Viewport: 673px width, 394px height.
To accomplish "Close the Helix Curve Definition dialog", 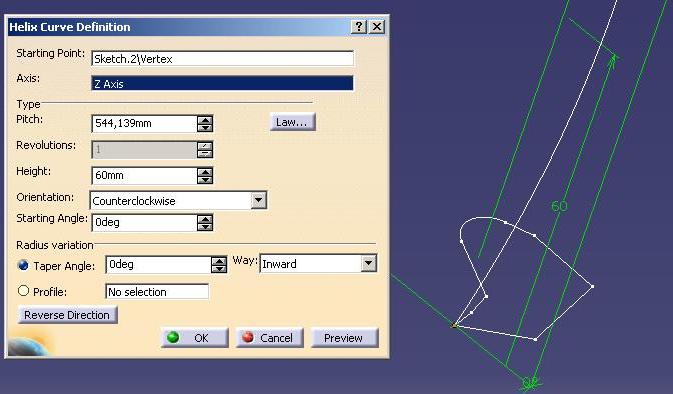I will 377,27.
